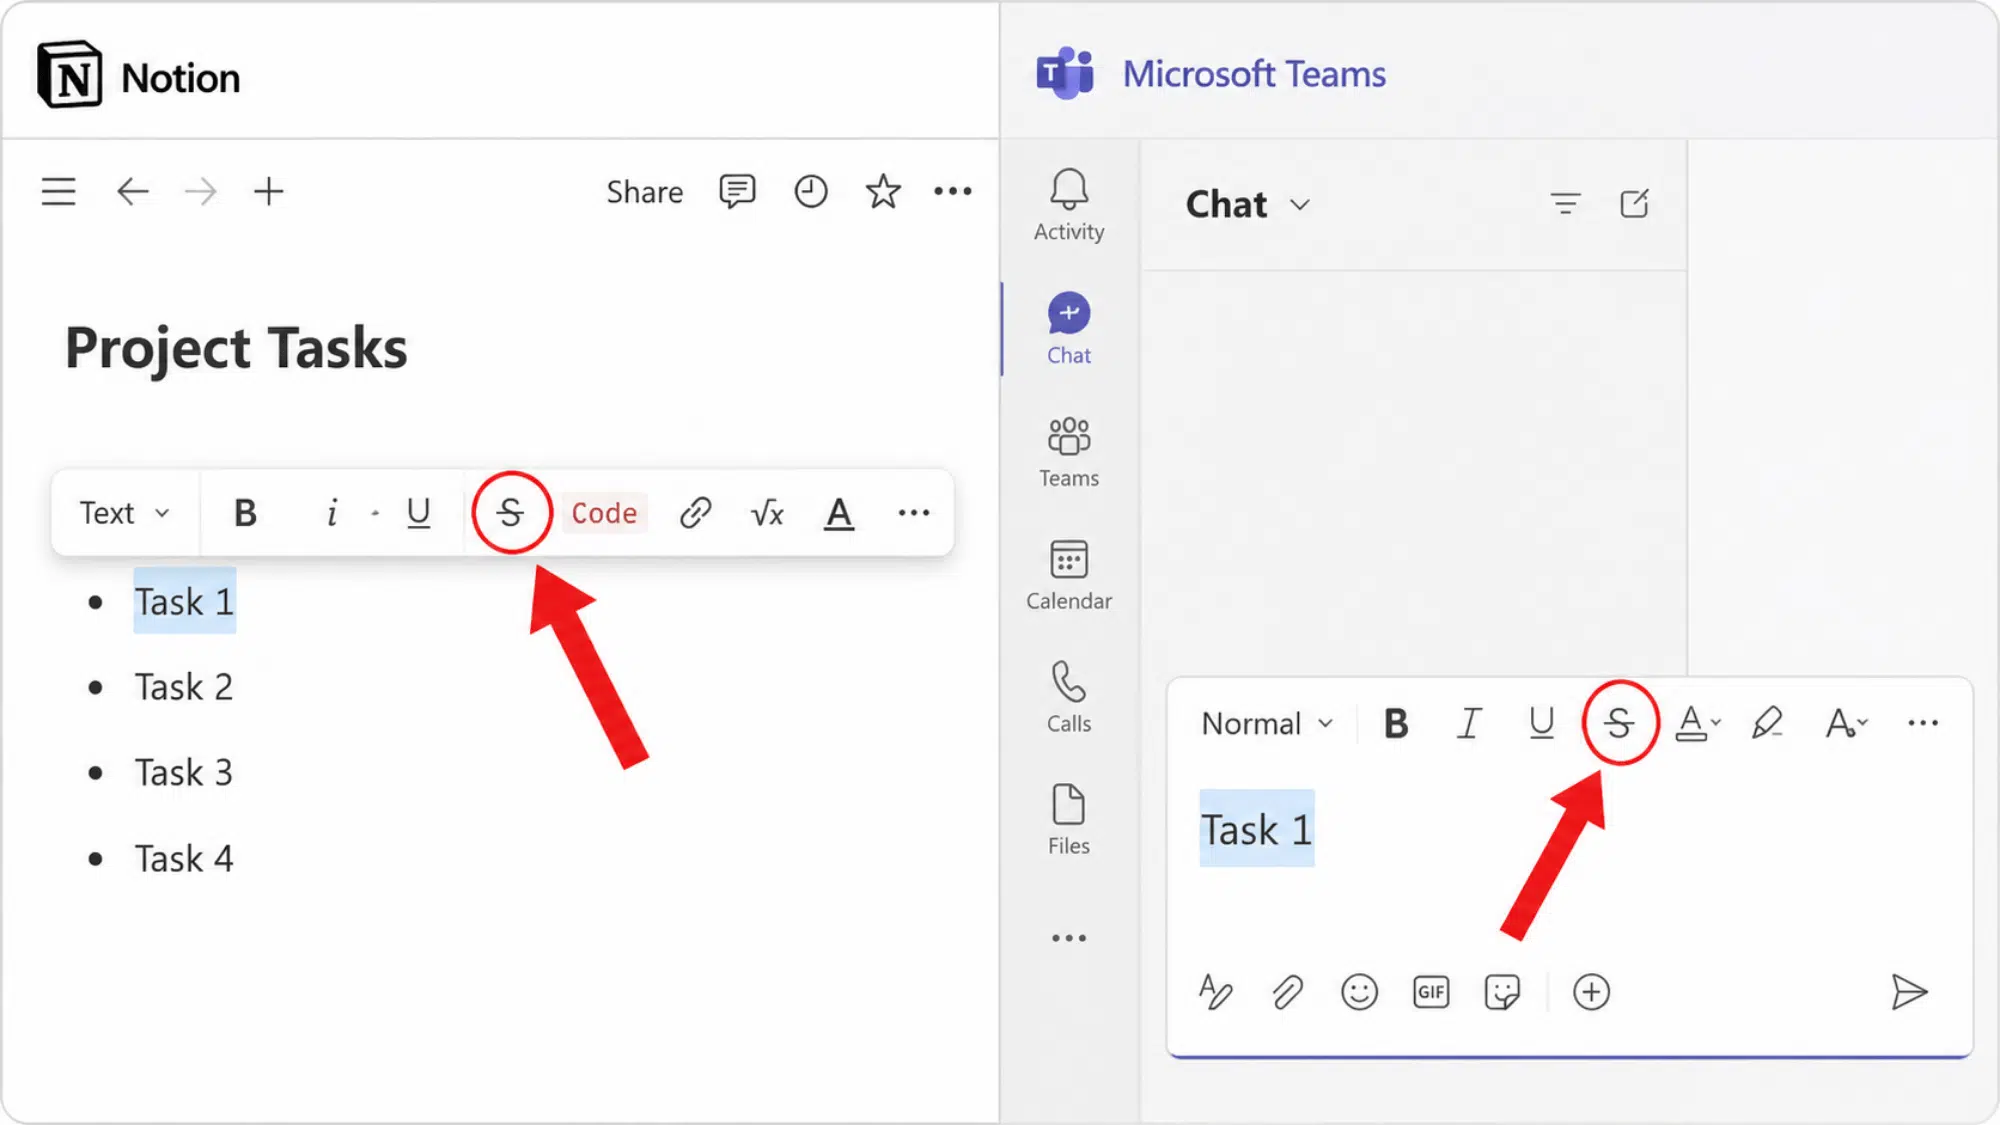Open the Notion text color A option
2000x1125 pixels.
[x=839, y=514]
